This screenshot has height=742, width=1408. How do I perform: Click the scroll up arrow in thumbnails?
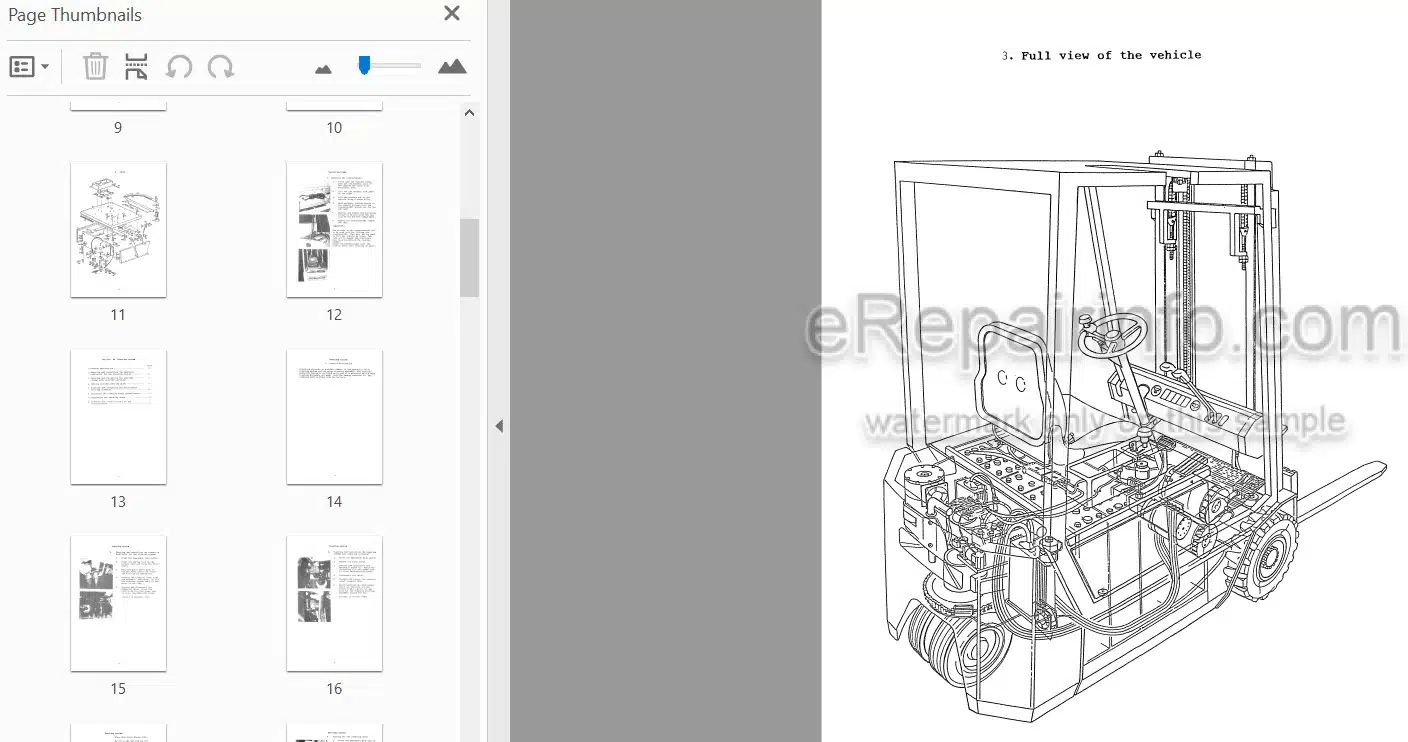pos(469,113)
